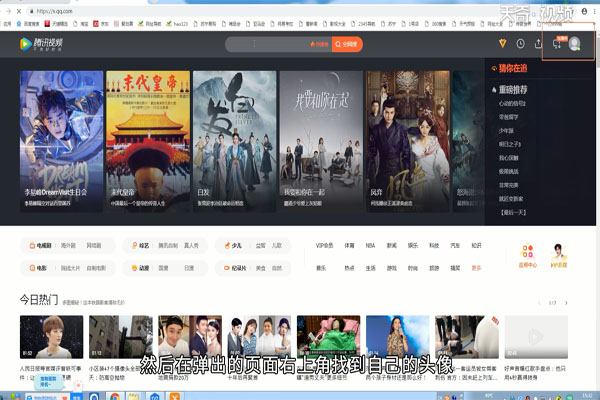Open the client download monitor icon
Image resolution: width=600 pixels, height=400 pixels.
pos(557,44)
